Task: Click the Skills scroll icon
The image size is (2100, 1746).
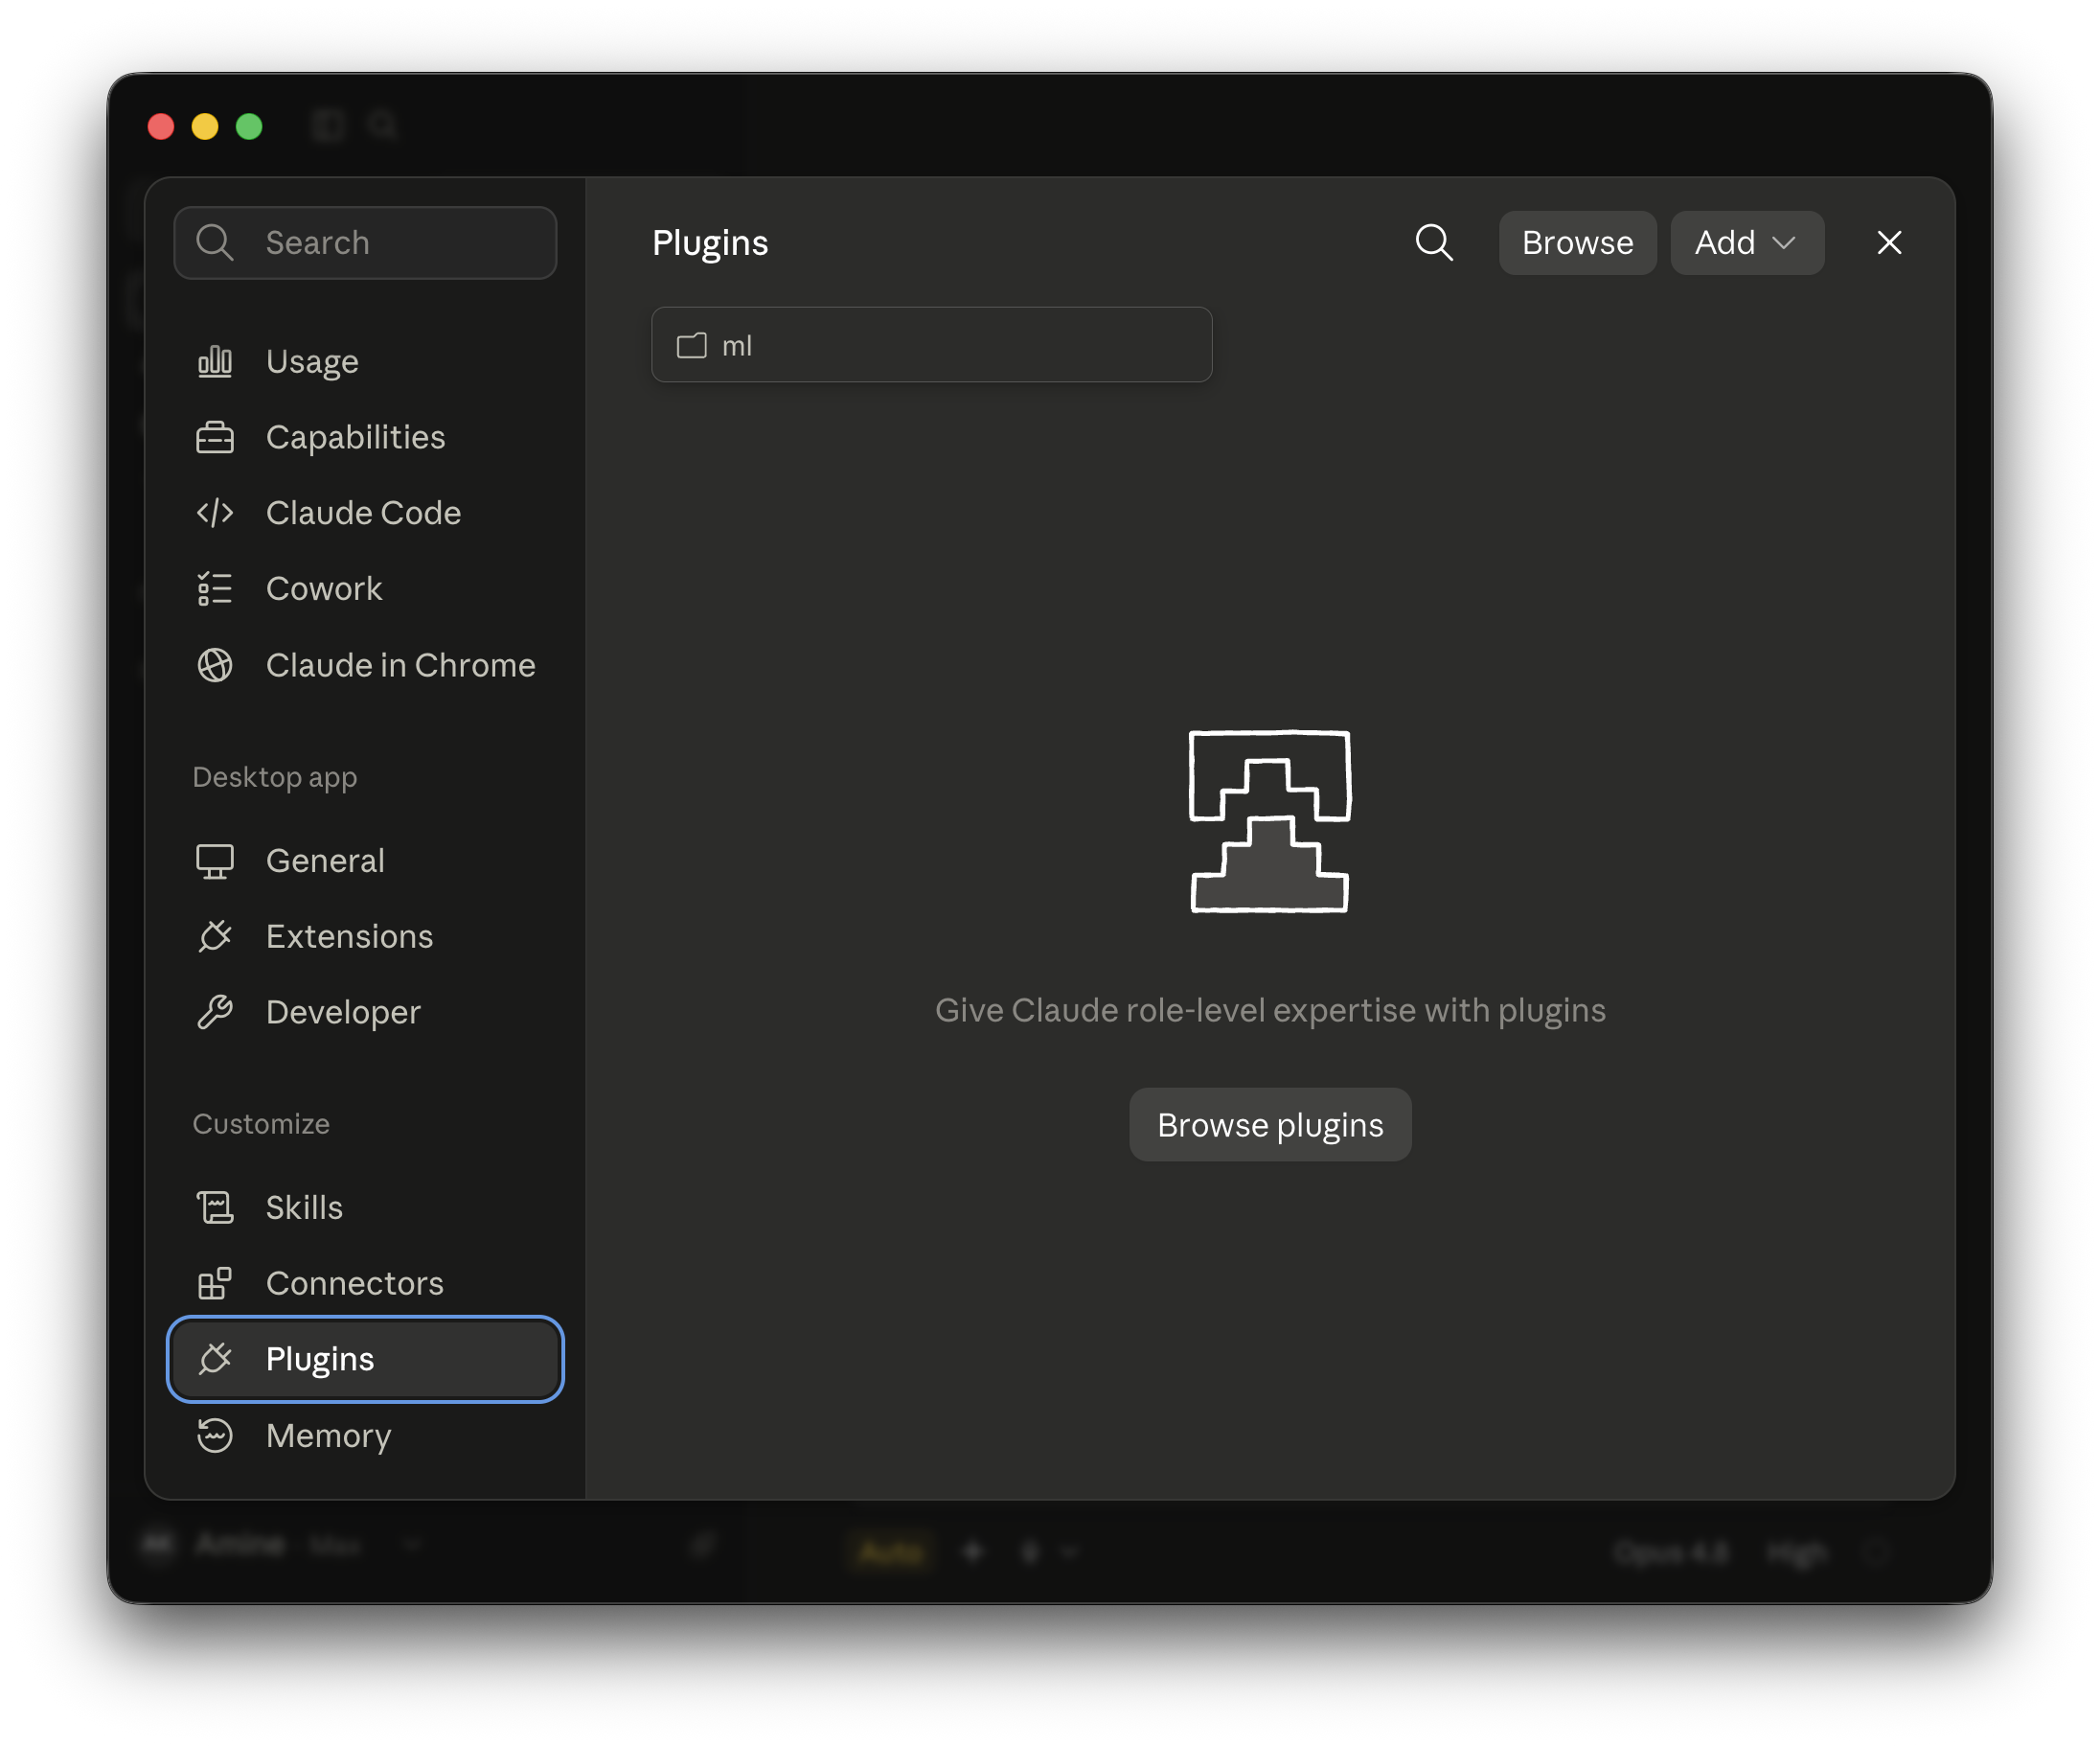Action: (x=215, y=1207)
